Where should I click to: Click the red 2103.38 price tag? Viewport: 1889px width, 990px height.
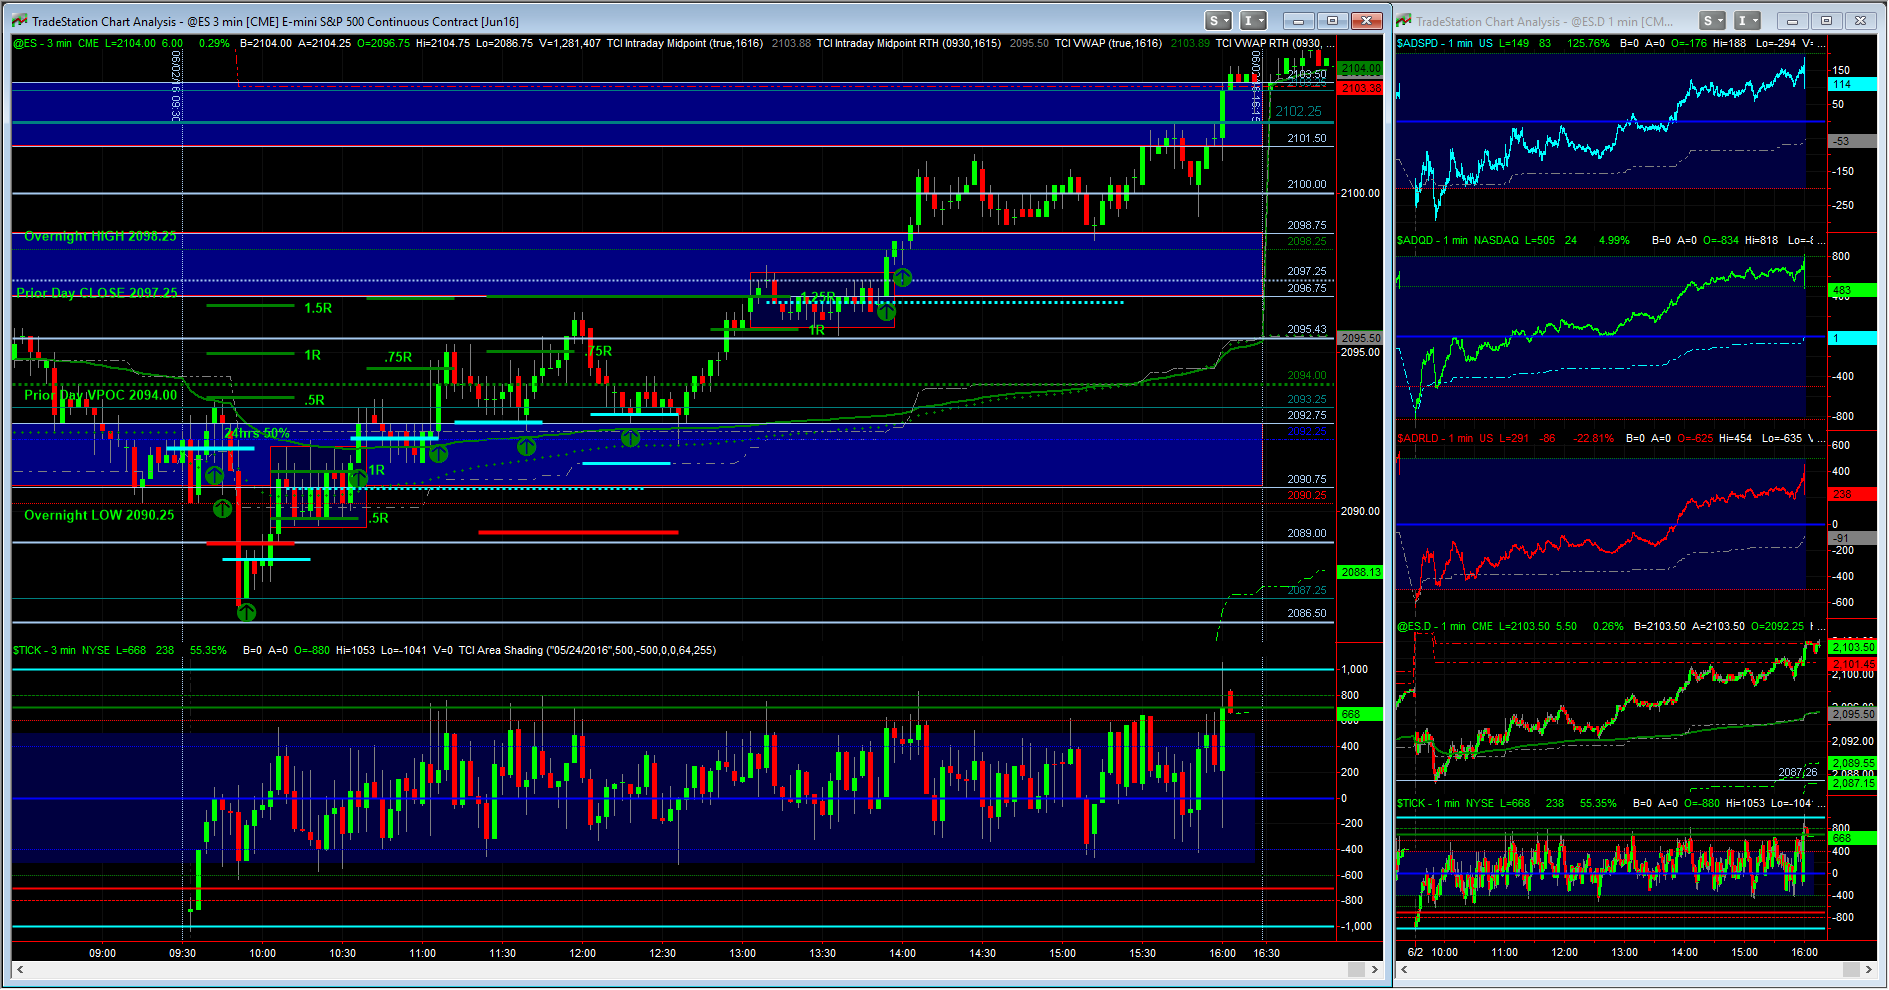pos(1361,88)
